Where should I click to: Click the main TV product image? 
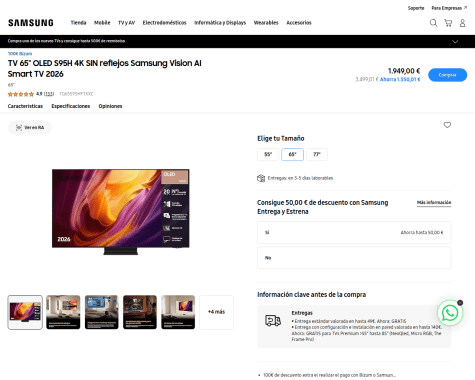point(121,212)
